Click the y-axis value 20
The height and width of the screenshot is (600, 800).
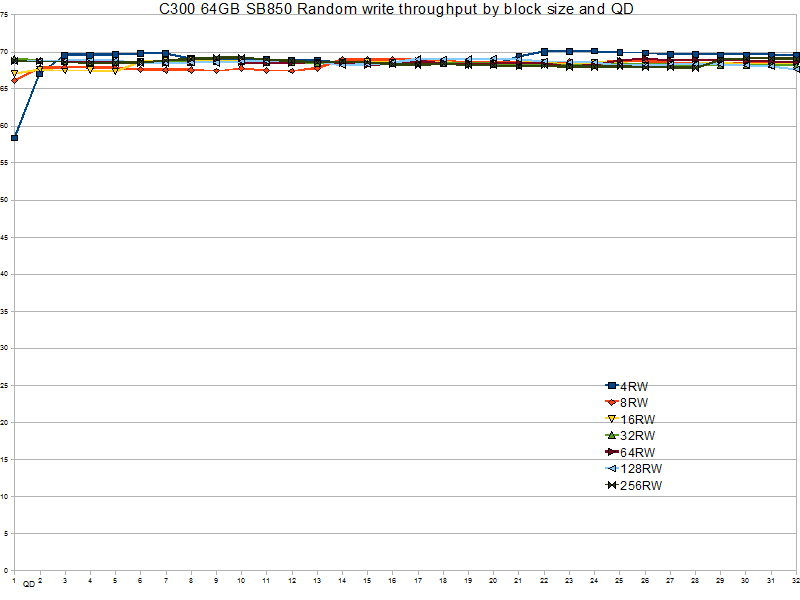[x=4, y=422]
